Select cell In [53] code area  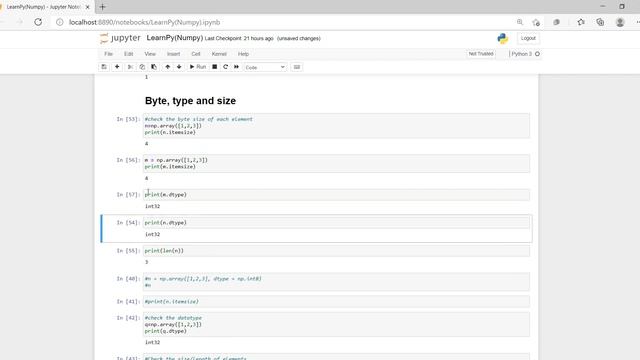pyautogui.click(x=336, y=126)
